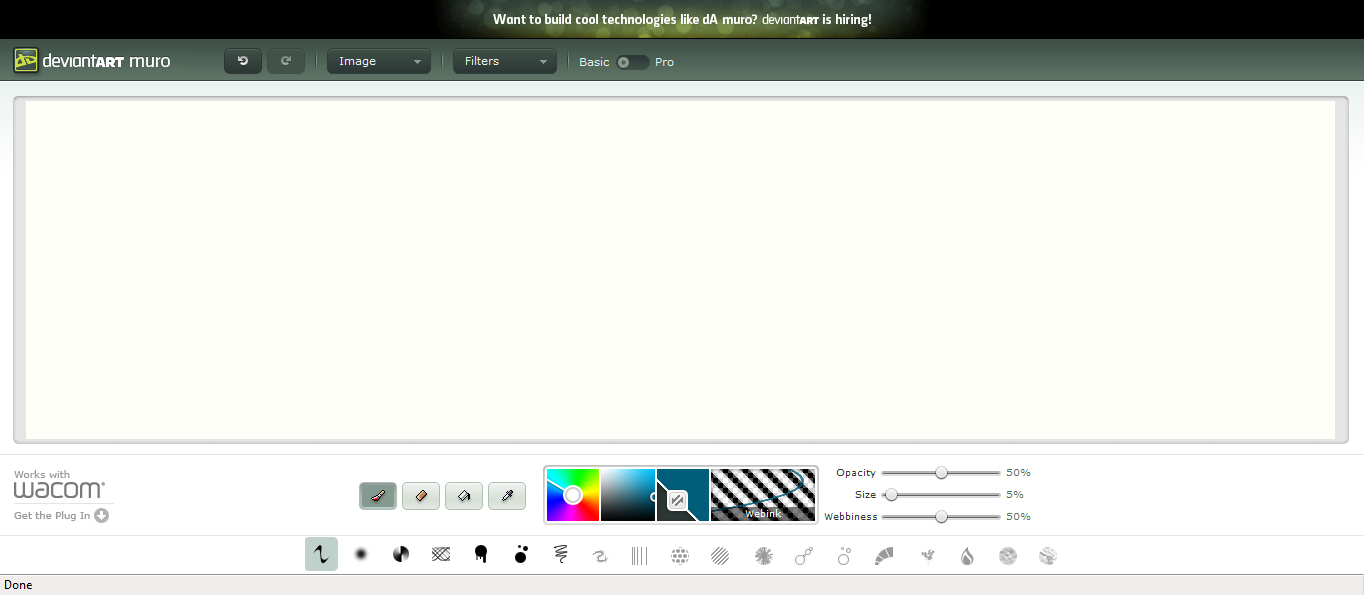Select the eyedropper color picker tool

[507, 495]
